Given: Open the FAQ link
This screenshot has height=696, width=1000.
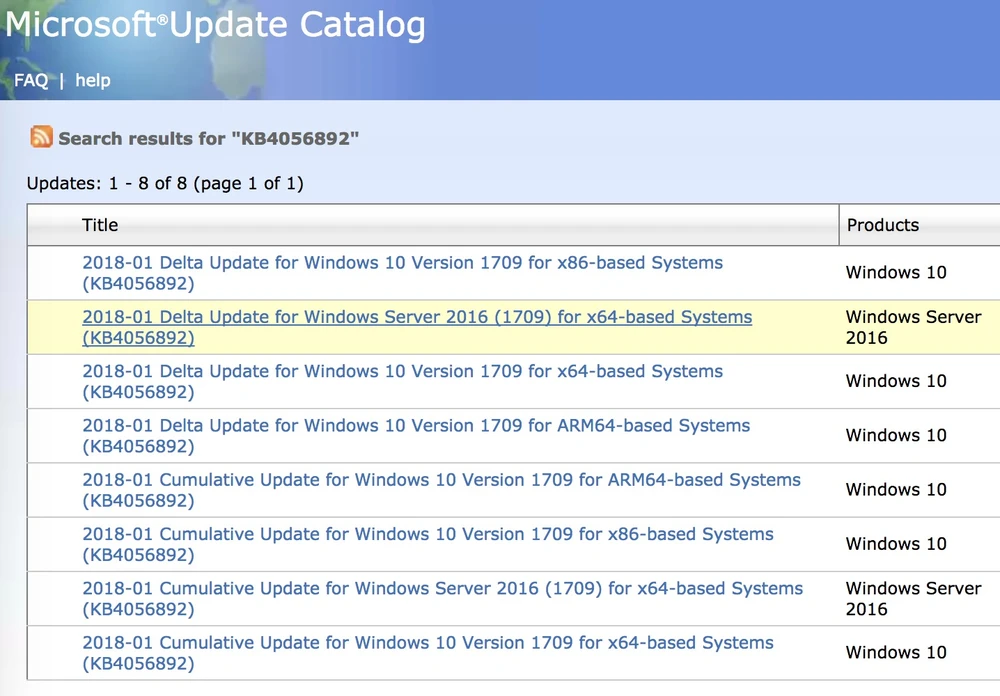Looking at the screenshot, I should (x=31, y=80).
